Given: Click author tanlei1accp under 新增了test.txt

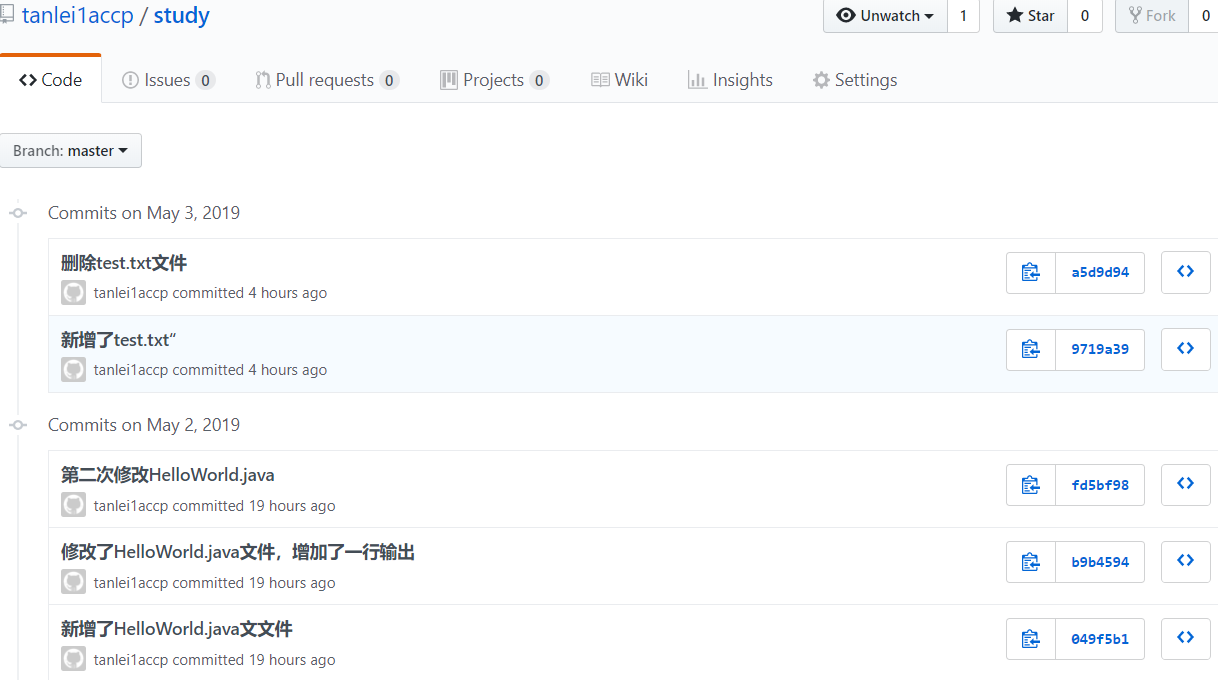Looking at the screenshot, I should coord(131,370).
